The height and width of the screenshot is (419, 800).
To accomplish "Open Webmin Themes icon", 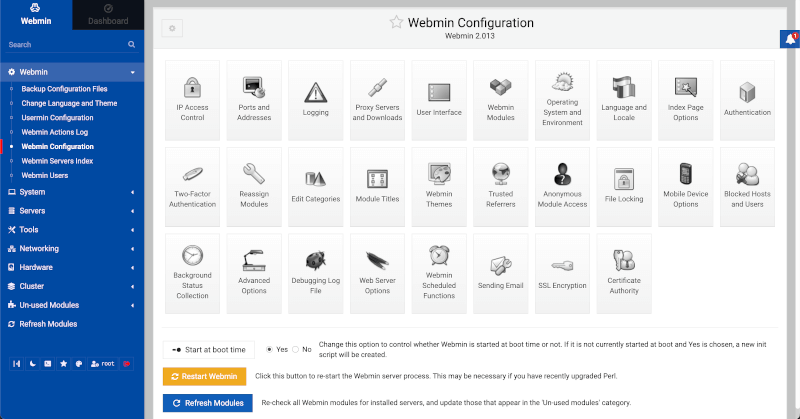I will click(x=439, y=187).
